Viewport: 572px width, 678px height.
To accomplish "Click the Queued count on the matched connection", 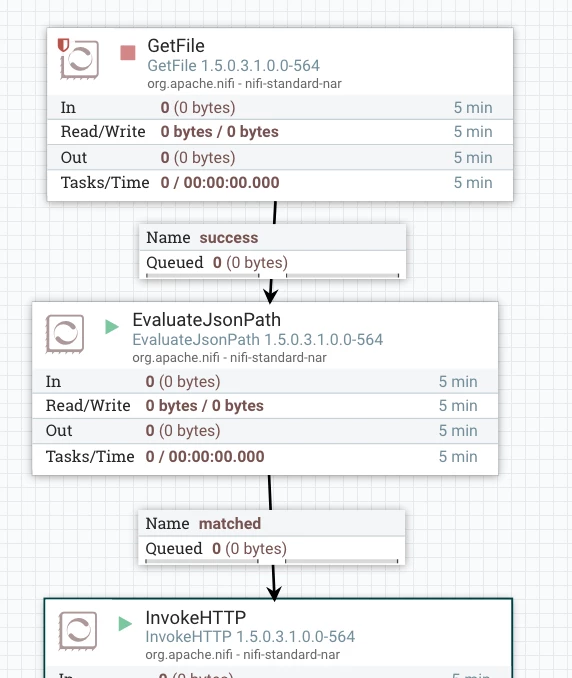I will click(249, 549).
